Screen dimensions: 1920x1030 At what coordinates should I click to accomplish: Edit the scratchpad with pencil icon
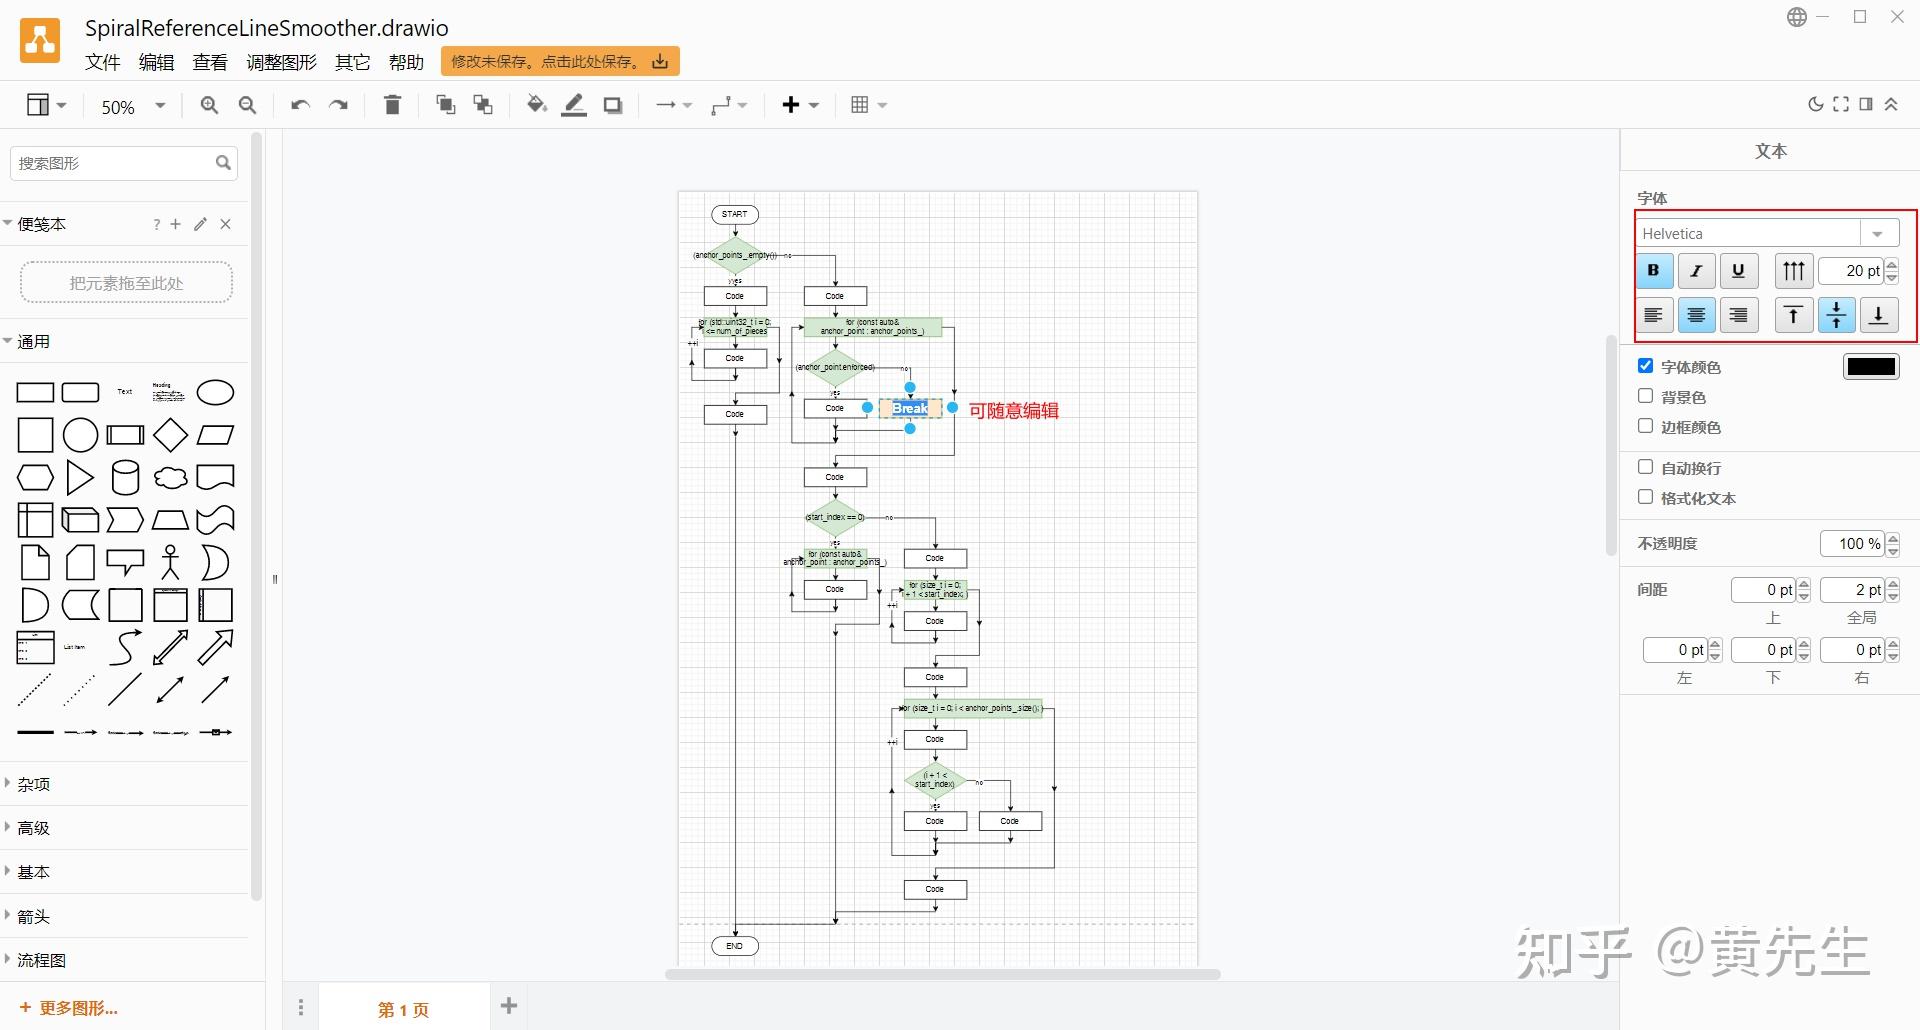[x=200, y=224]
